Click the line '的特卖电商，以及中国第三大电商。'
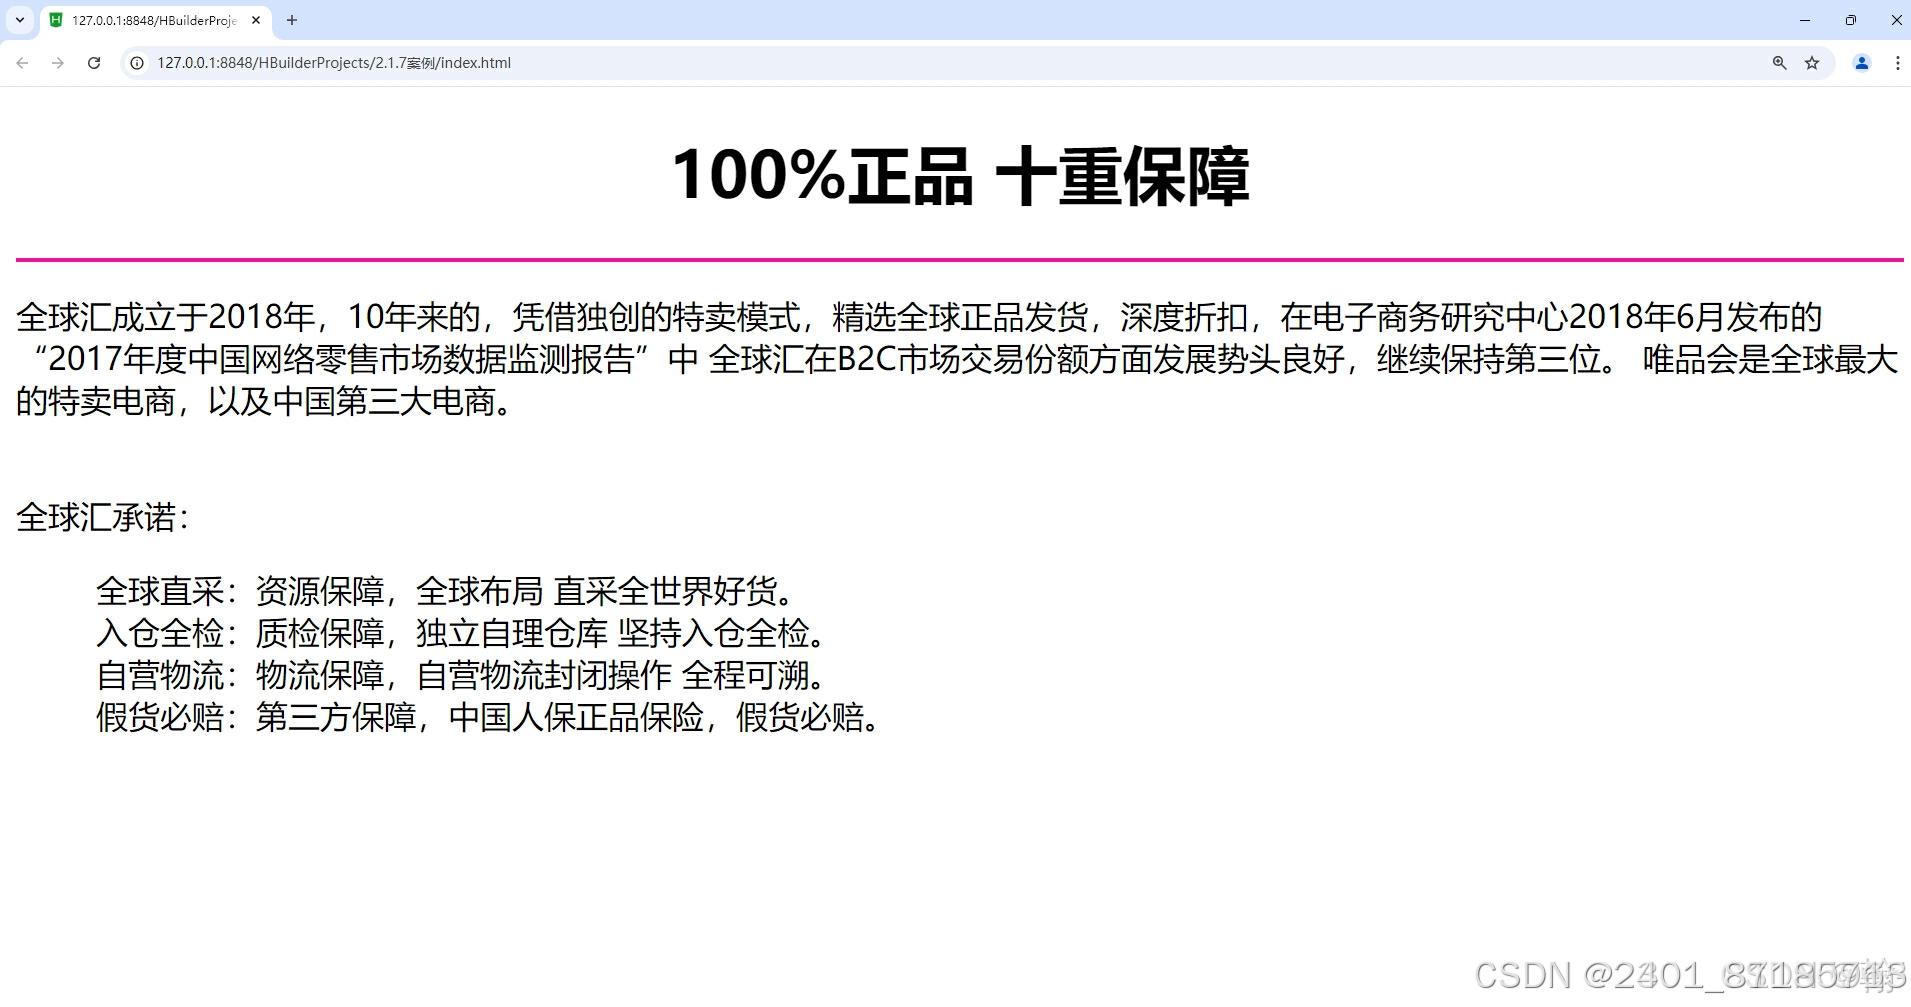The height and width of the screenshot is (1007, 1911). (x=265, y=401)
